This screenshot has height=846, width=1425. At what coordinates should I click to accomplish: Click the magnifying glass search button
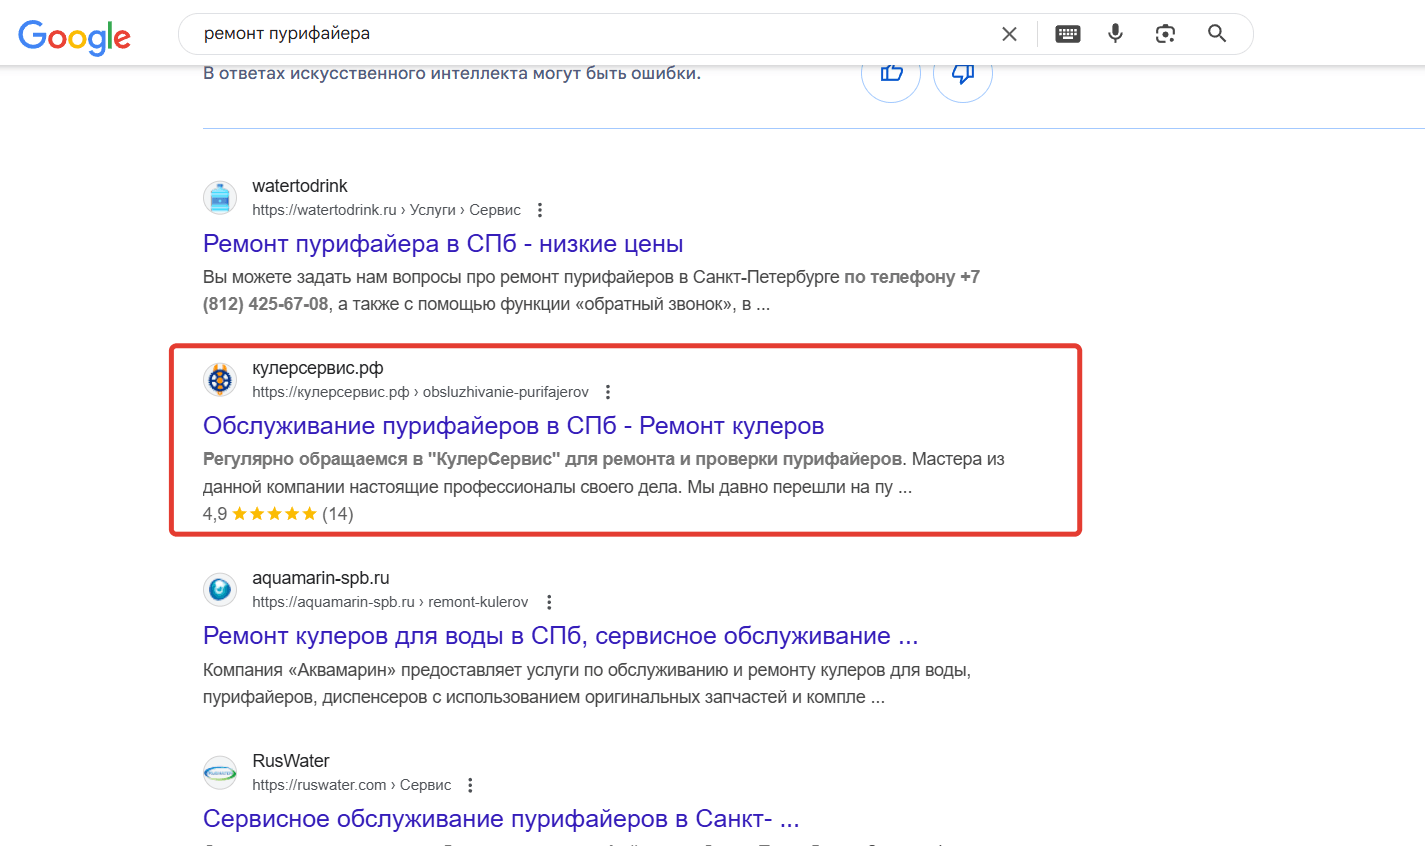click(x=1217, y=34)
